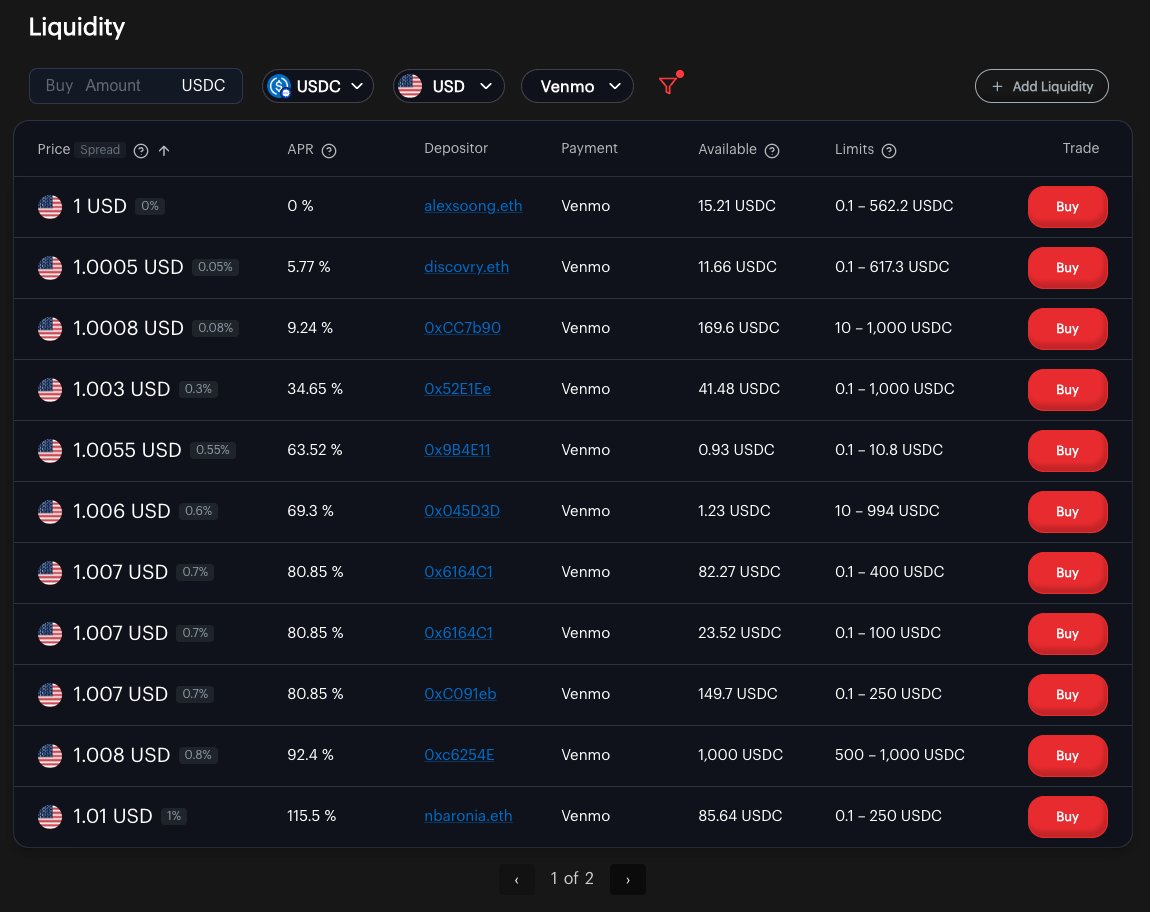Buy from the 1.007 USD 23.52 USDC row
The width and height of the screenshot is (1150, 912).
pyautogui.click(x=1067, y=633)
